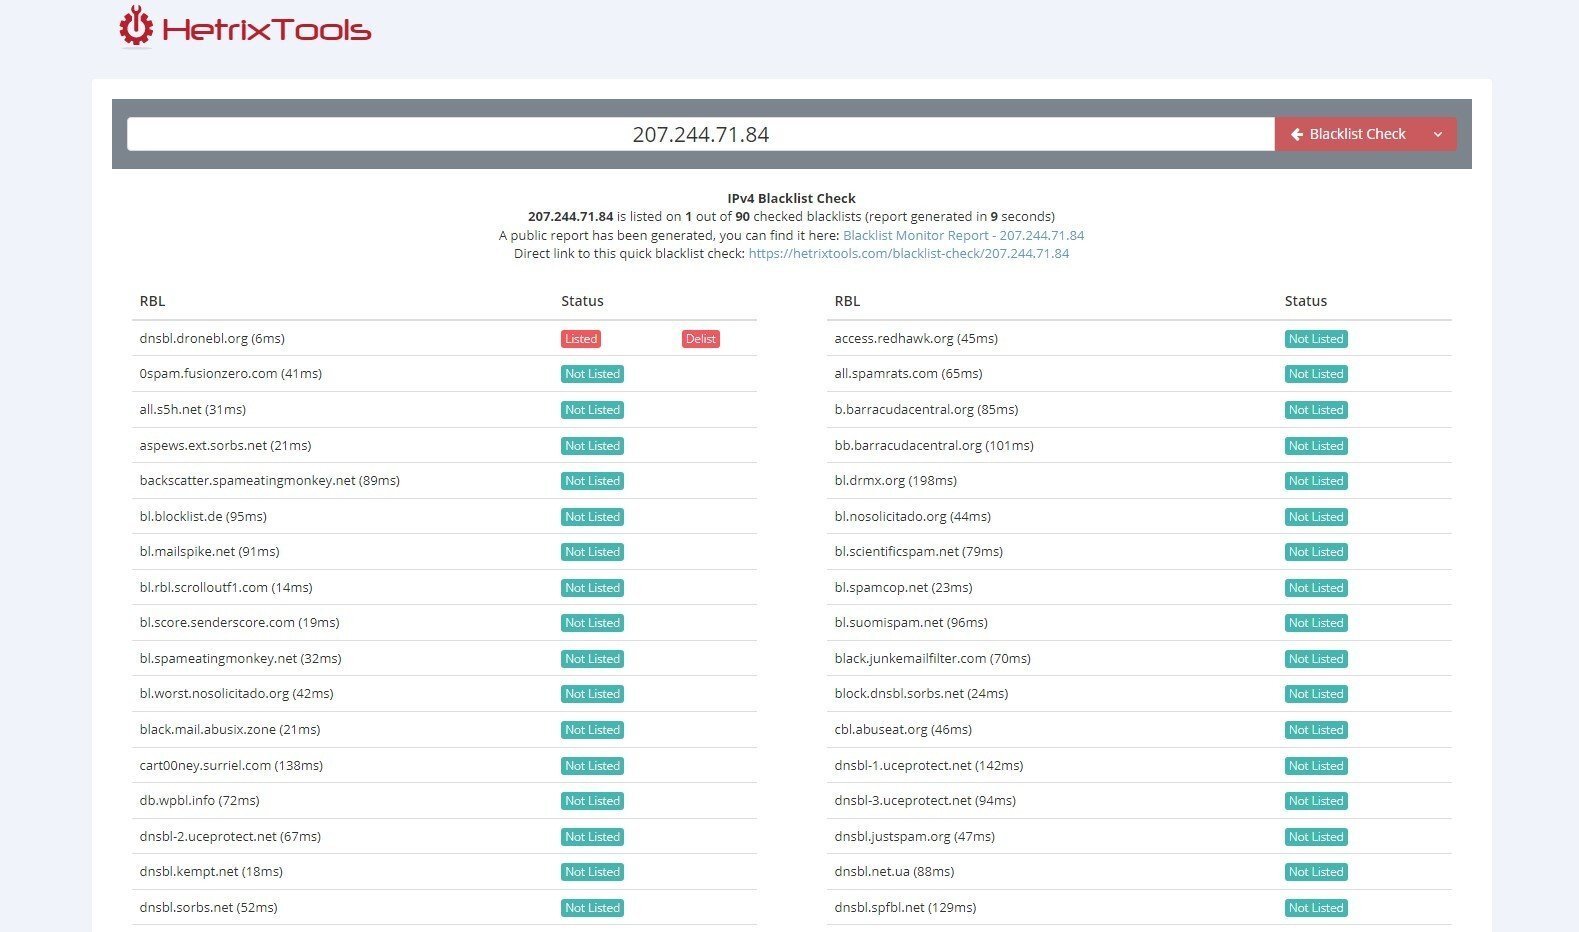This screenshot has width=1579, height=932.
Task: Click backscatter.spameatingmonkey.net (89ms) entry
Action: [270, 480]
